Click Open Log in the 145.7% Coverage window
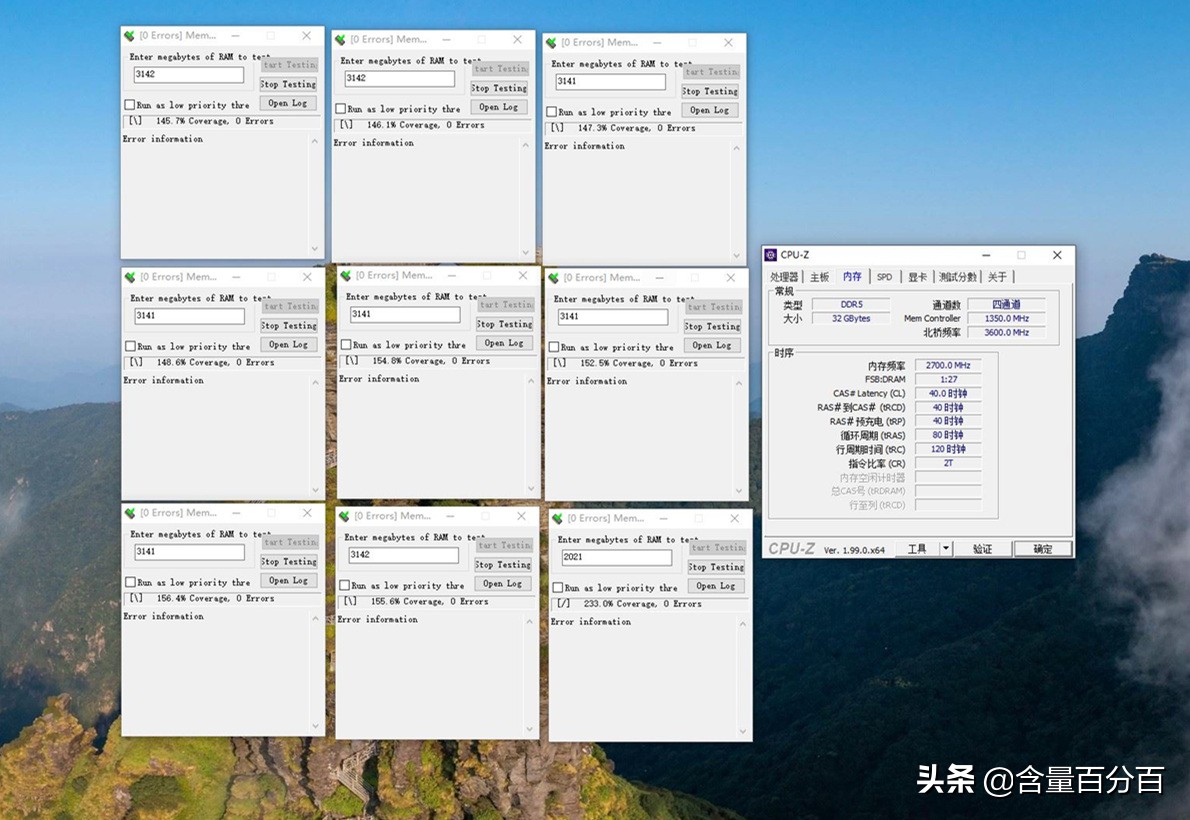 click(287, 103)
